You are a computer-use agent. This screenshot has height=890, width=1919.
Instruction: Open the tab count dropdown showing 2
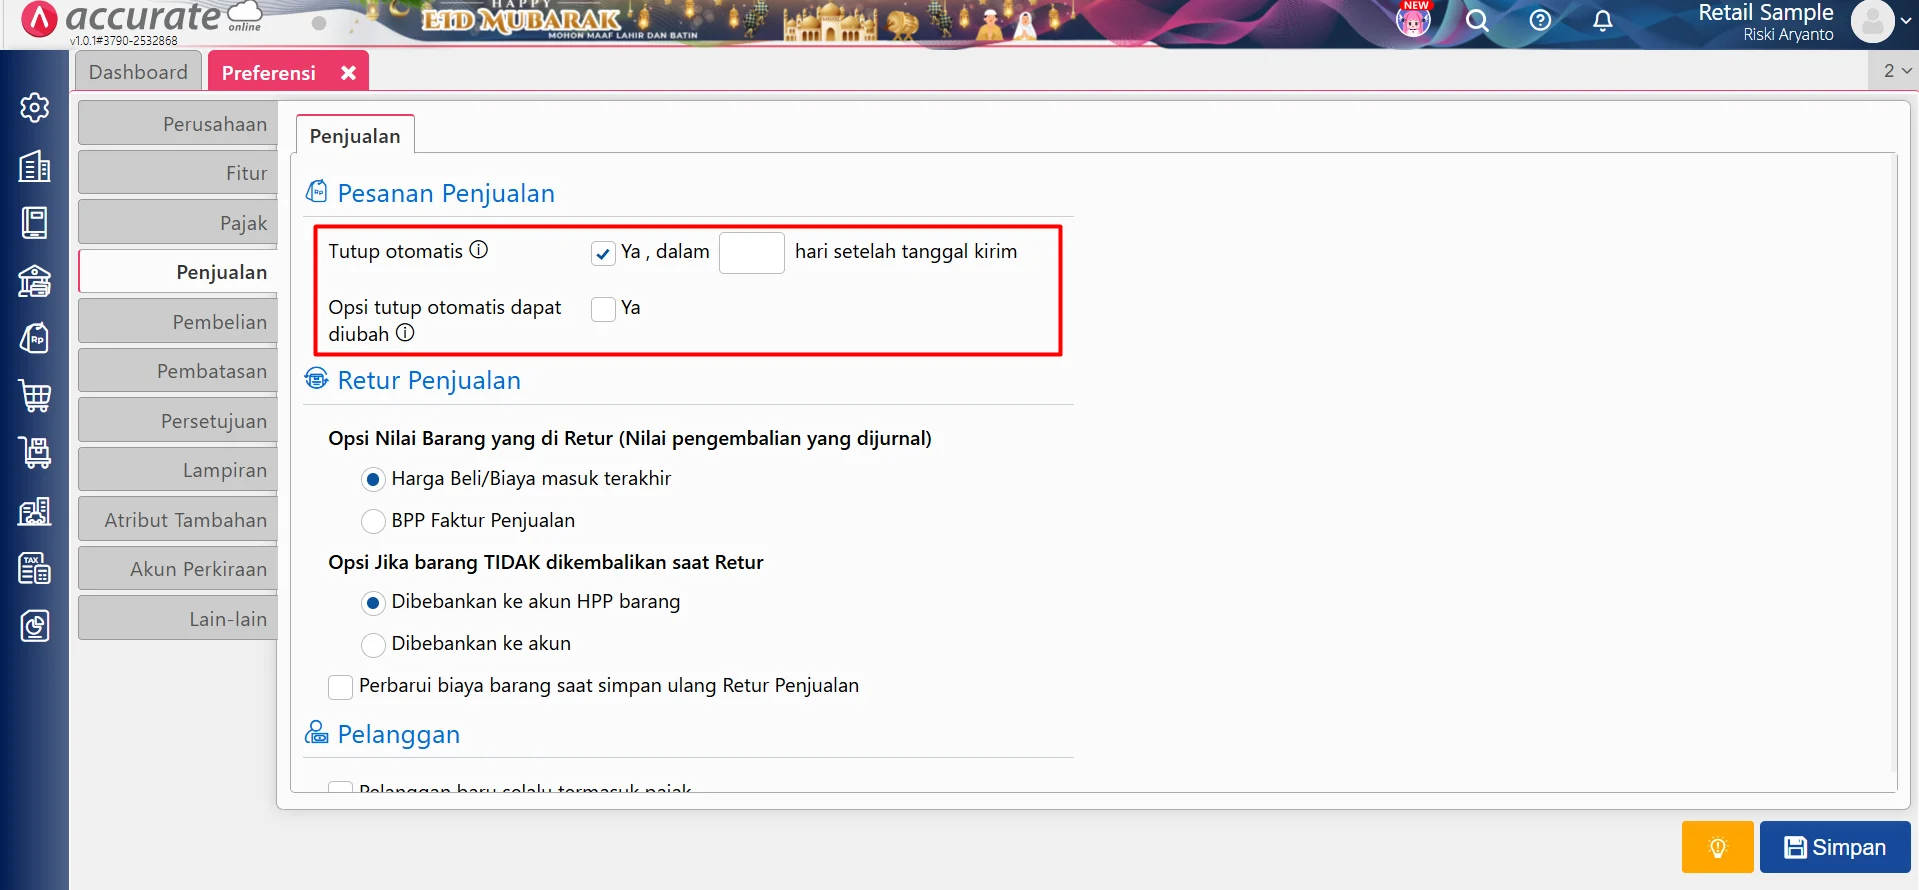[1894, 71]
